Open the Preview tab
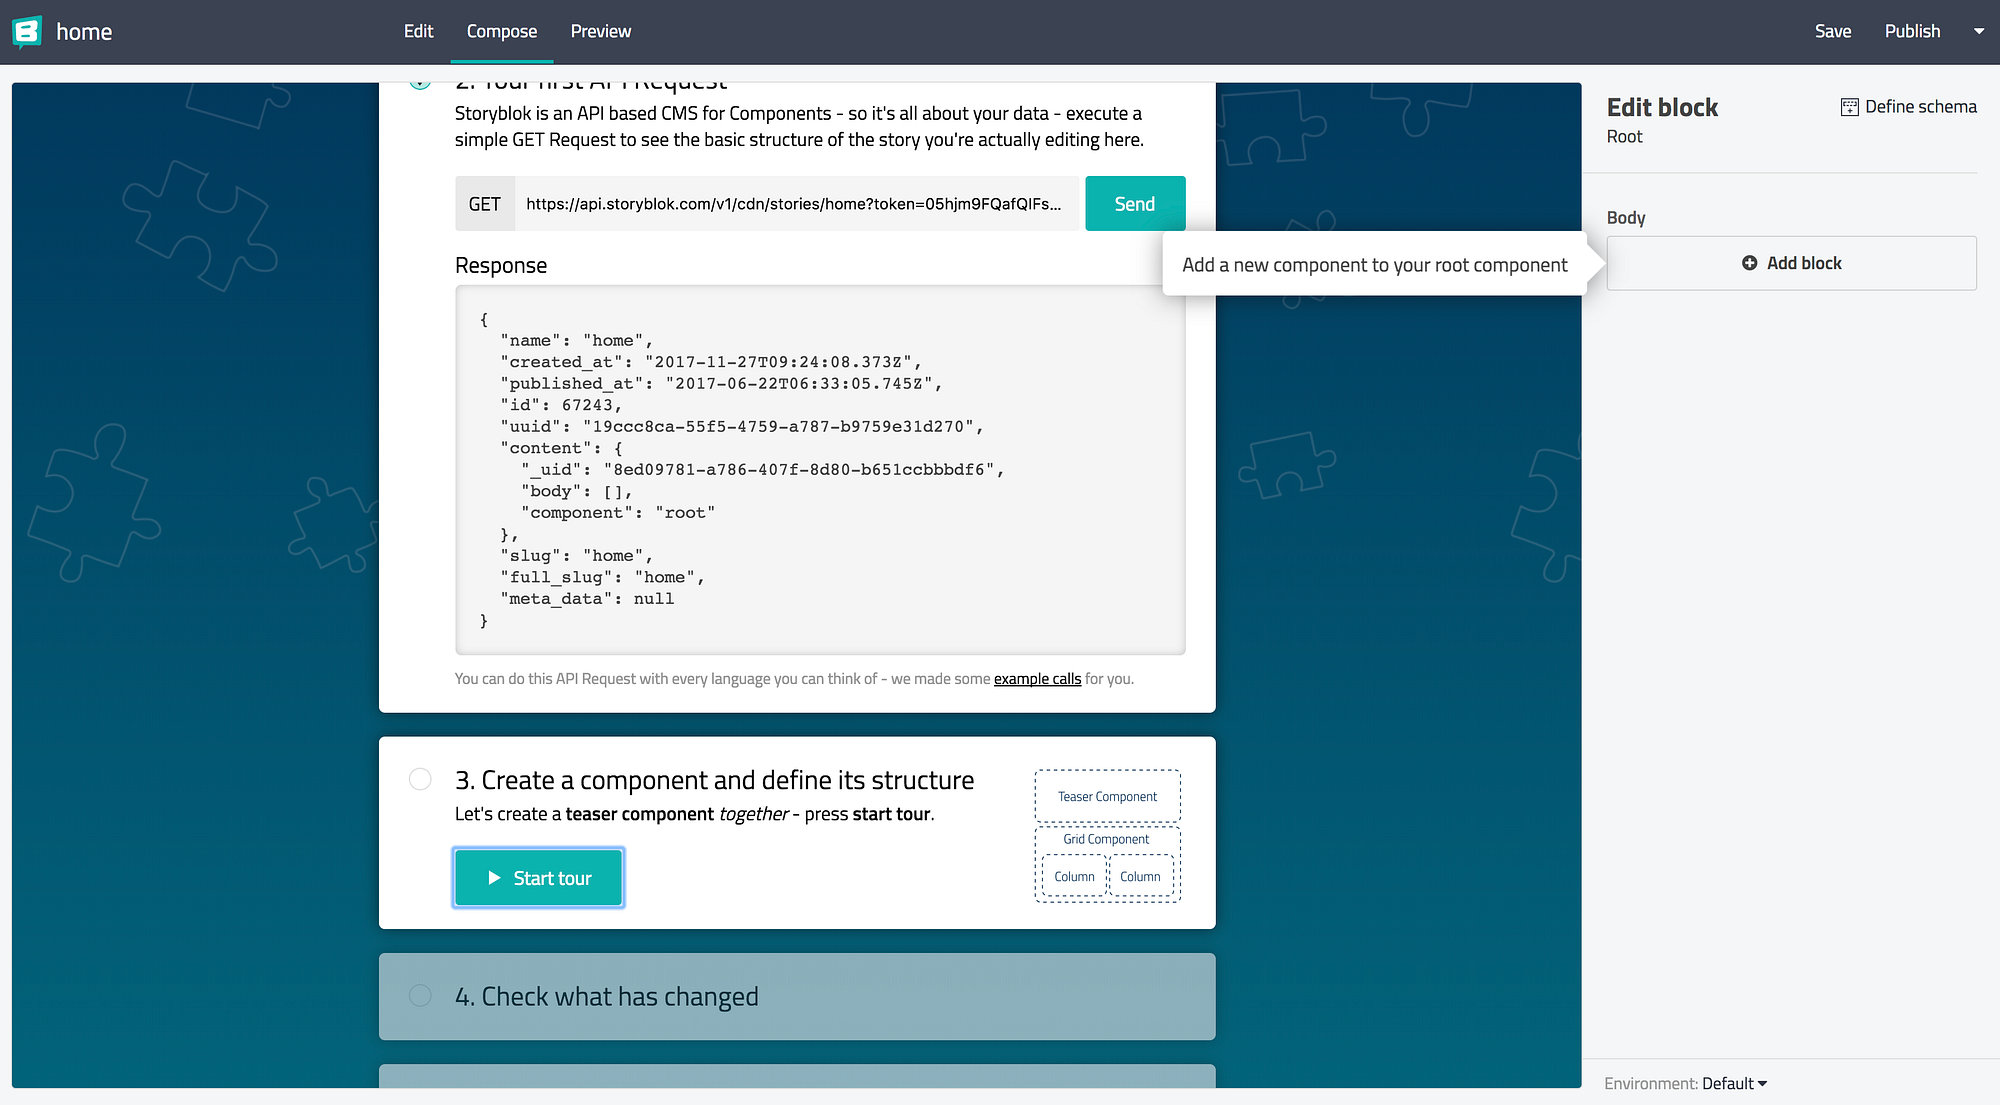Image resolution: width=2000 pixels, height=1105 pixels. [600, 31]
